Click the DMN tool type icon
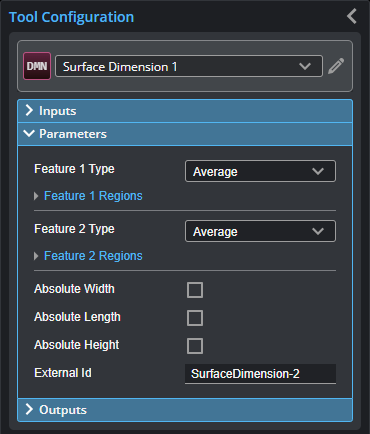 click(37, 66)
